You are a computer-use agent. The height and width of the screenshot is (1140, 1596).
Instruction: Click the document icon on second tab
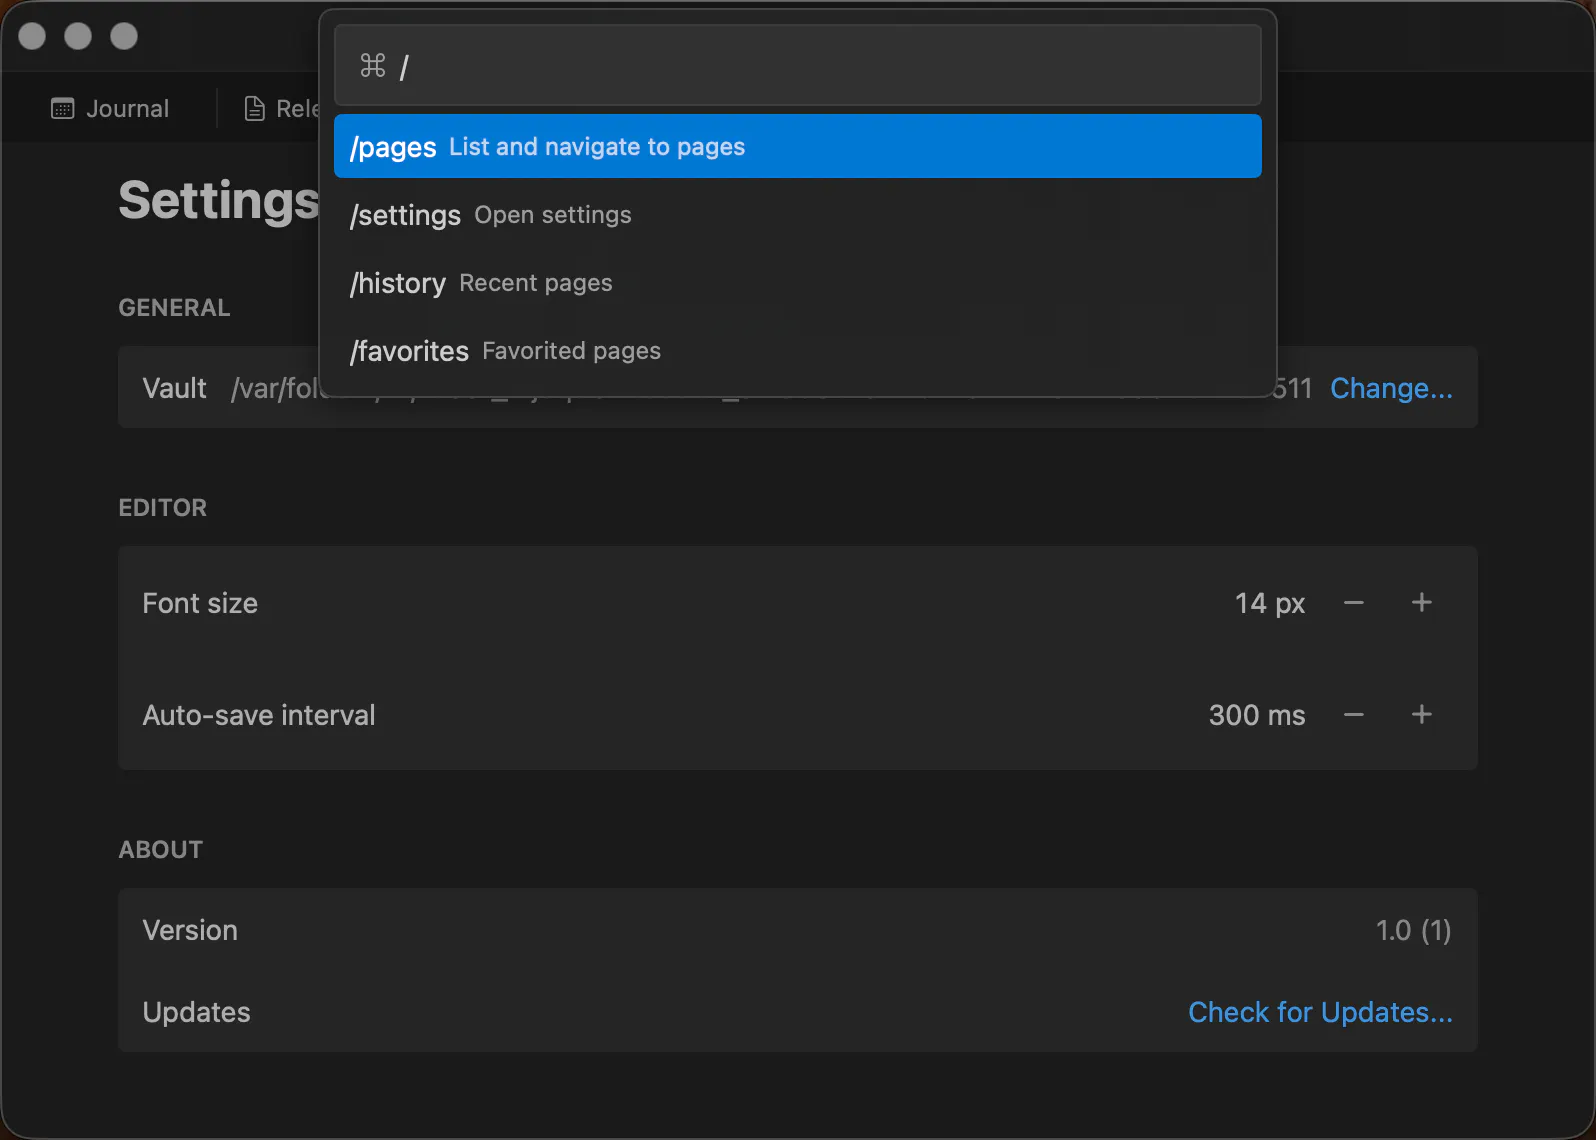coord(255,109)
